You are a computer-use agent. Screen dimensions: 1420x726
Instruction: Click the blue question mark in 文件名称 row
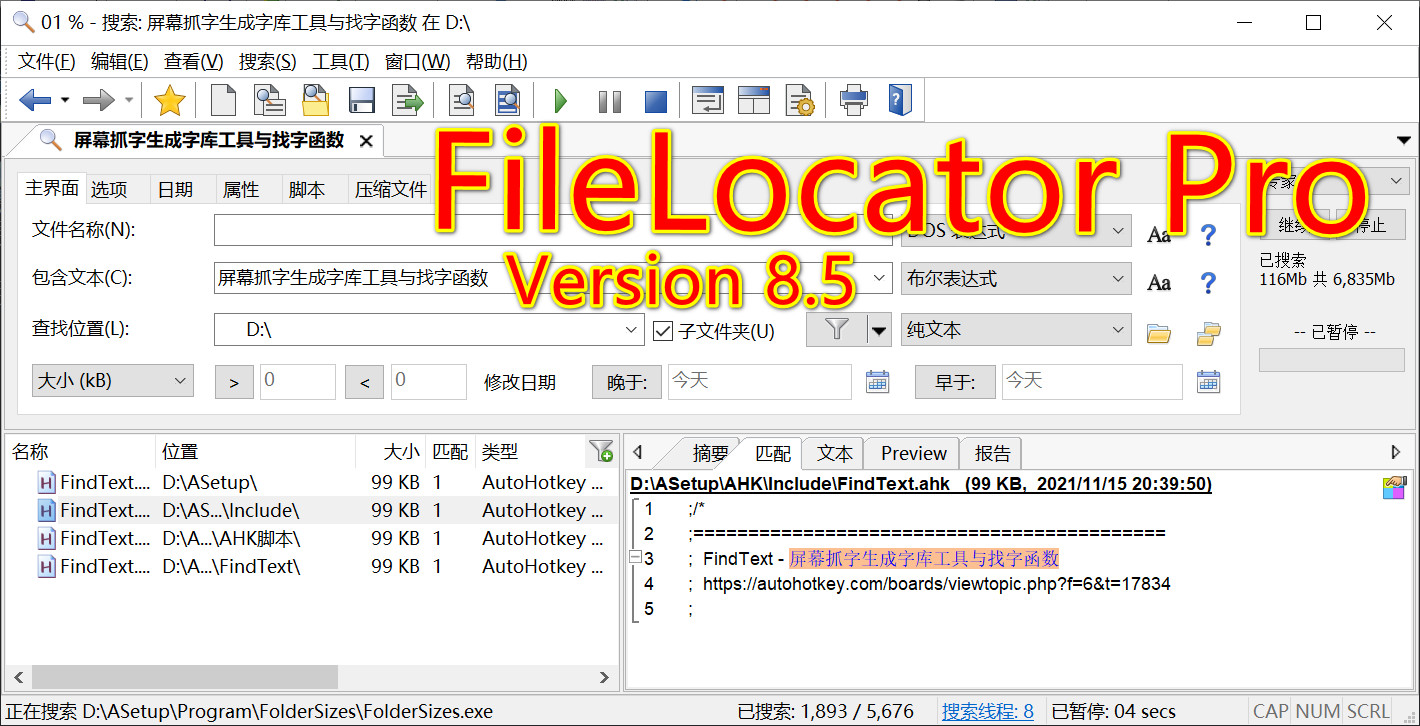[x=1208, y=235]
